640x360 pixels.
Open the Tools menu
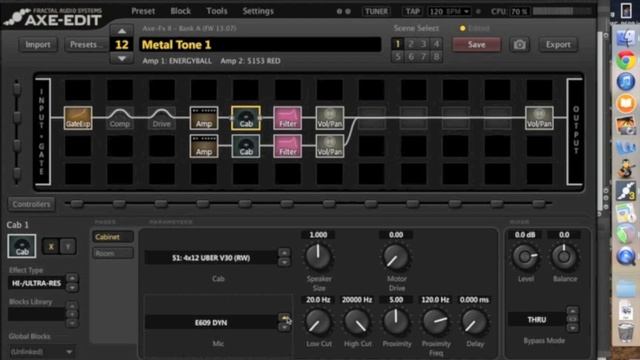pos(217,11)
